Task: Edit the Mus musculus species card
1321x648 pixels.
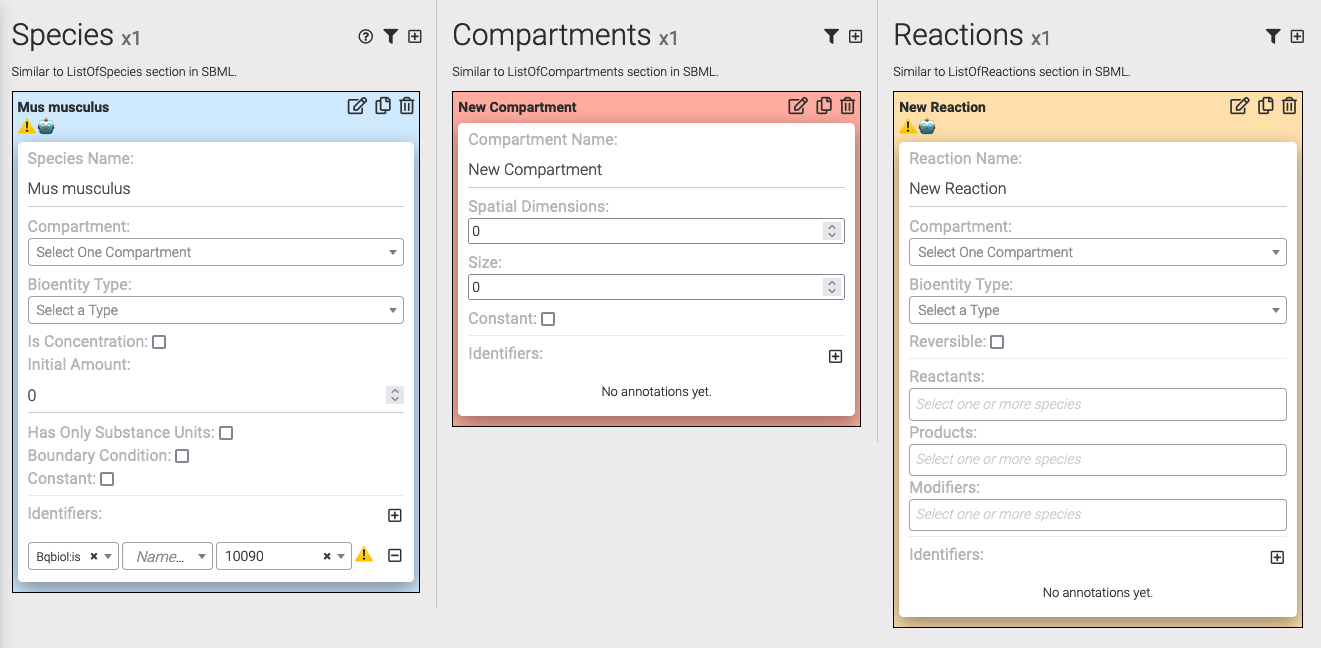Action: click(357, 106)
